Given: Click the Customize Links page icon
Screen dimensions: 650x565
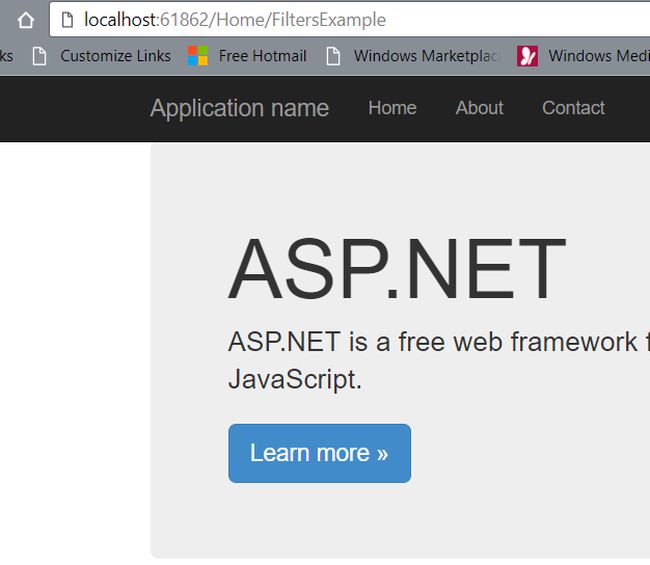Looking at the screenshot, I should [39, 56].
